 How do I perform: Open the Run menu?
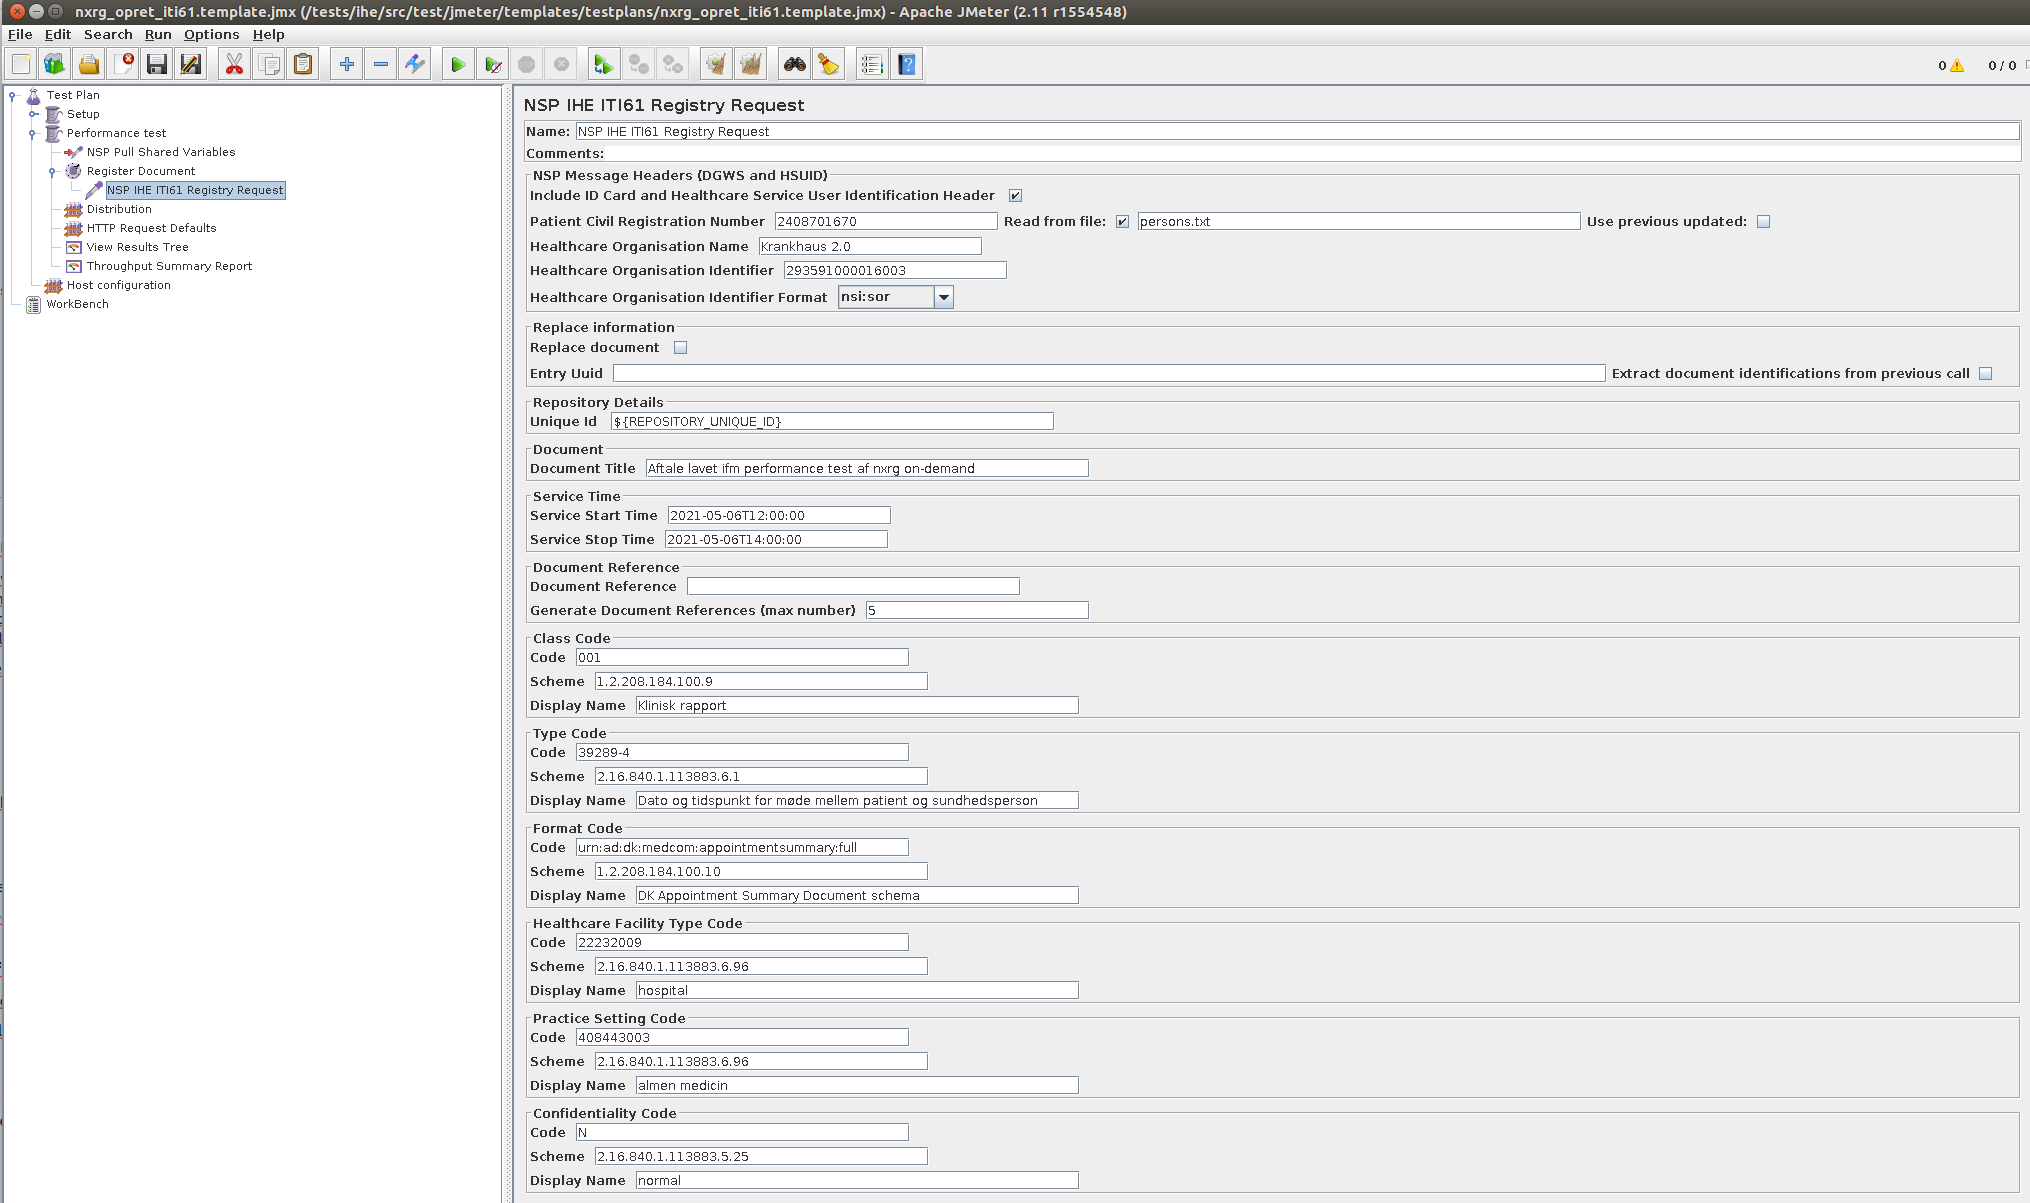tap(158, 34)
